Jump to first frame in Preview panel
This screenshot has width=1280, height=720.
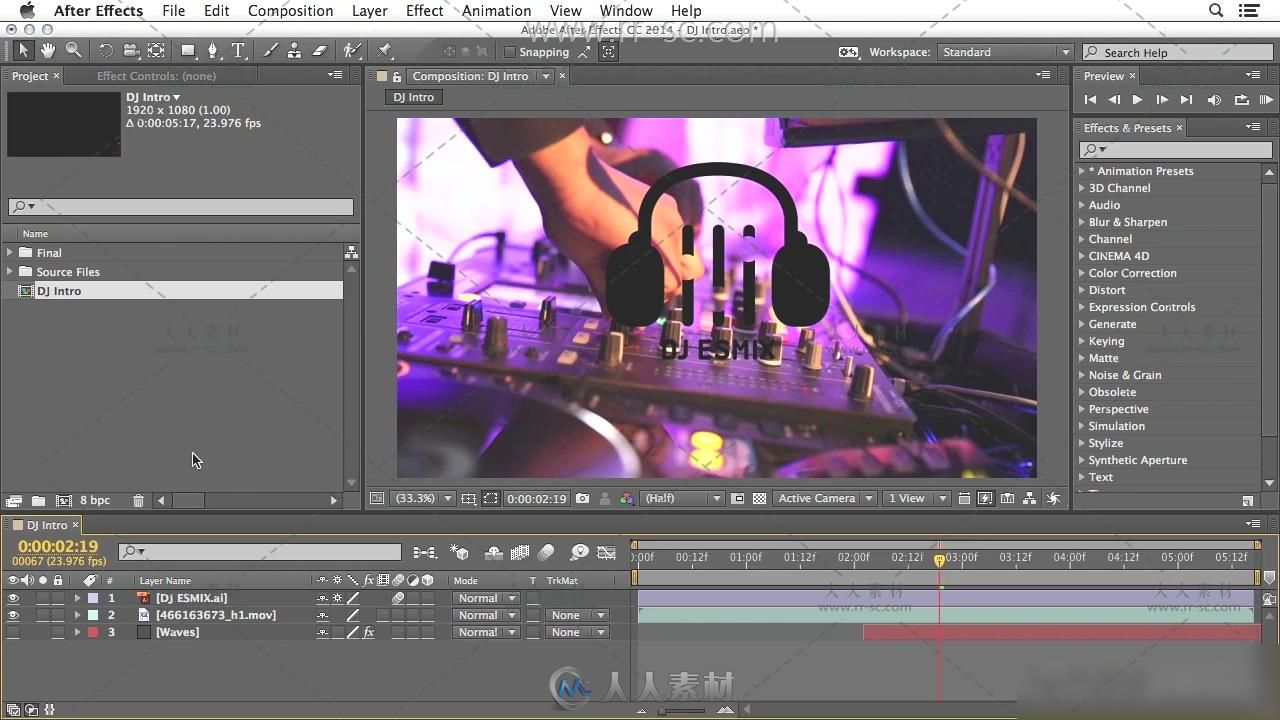coord(1090,100)
